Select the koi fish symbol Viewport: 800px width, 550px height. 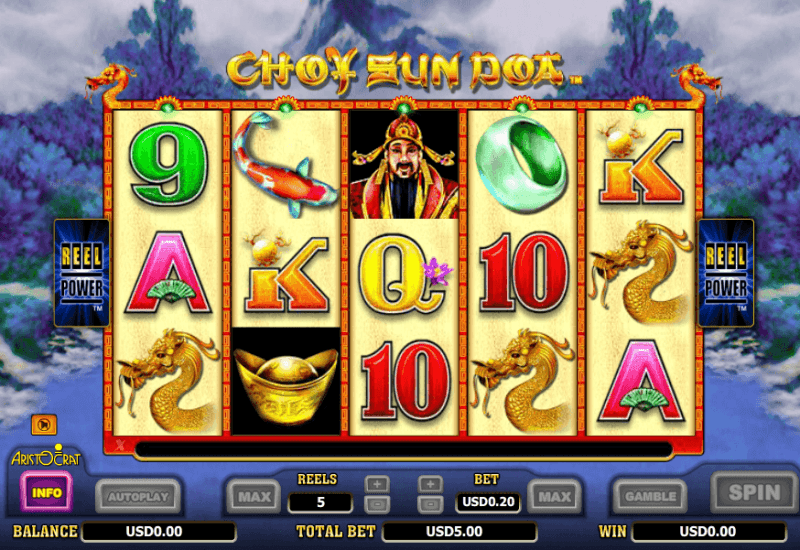285,164
